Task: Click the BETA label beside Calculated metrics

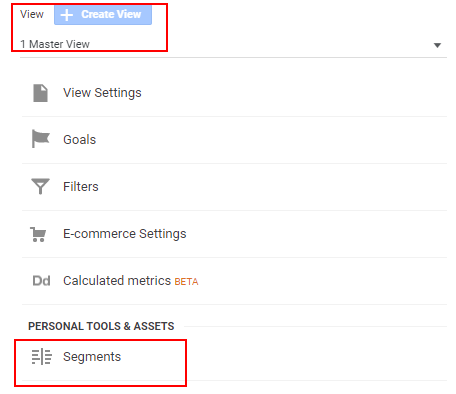Action: (186, 282)
